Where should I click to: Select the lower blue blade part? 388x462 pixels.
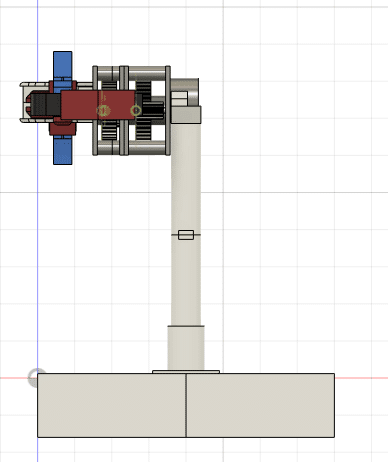pyautogui.click(x=63, y=151)
